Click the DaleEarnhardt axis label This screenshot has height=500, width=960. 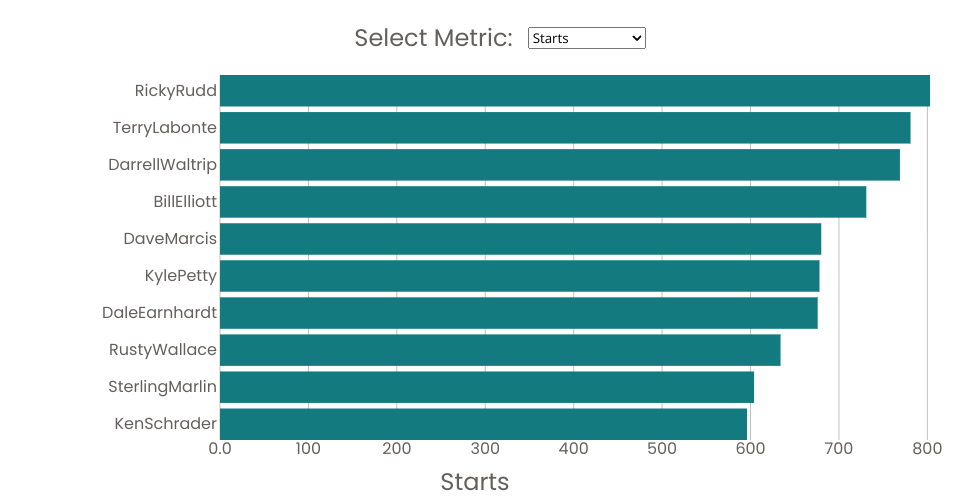[x=159, y=313]
